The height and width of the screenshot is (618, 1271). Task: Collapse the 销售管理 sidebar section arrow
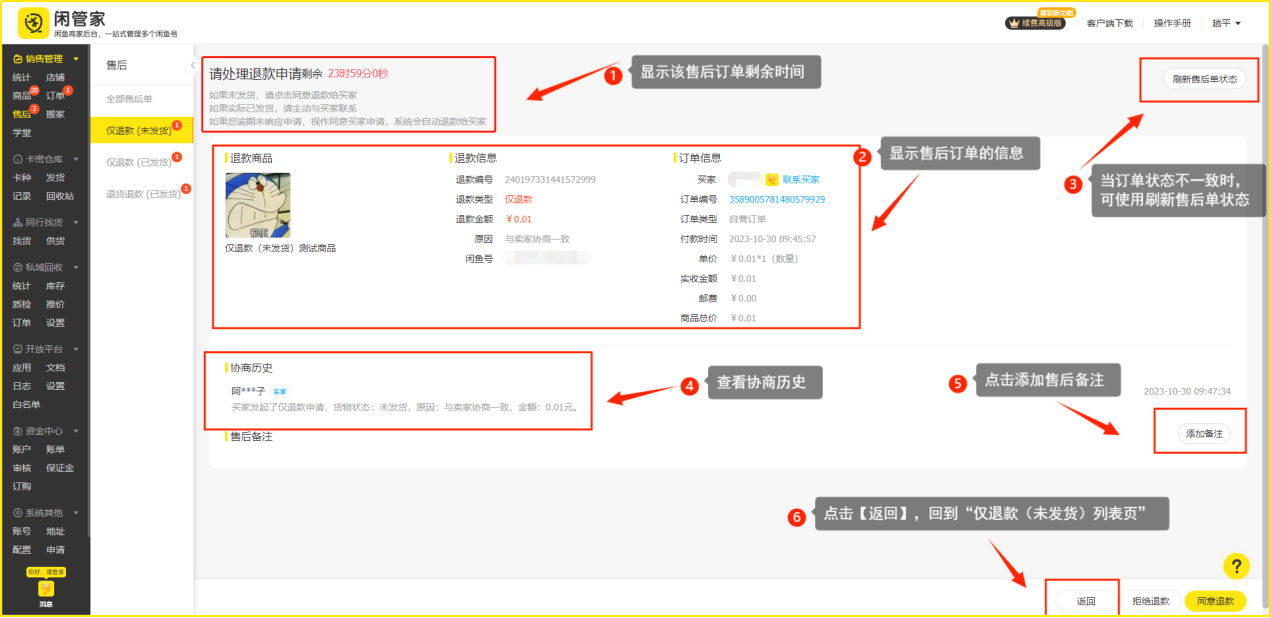[75, 59]
